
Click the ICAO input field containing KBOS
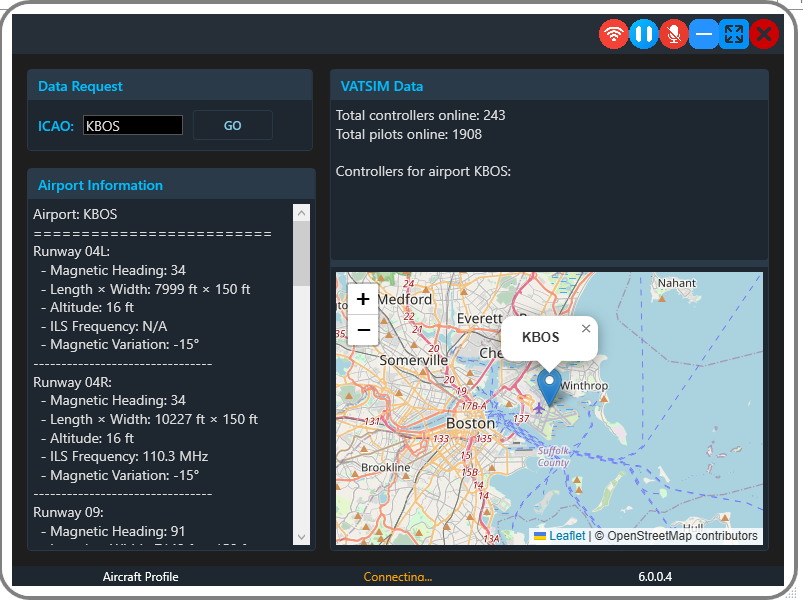133,125
